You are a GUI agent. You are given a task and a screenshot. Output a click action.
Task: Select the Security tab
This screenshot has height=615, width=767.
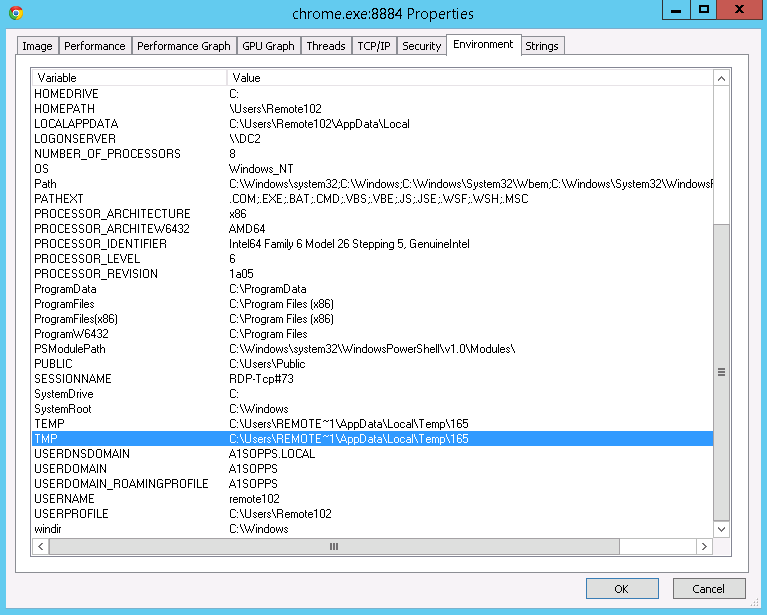[421, 46]
